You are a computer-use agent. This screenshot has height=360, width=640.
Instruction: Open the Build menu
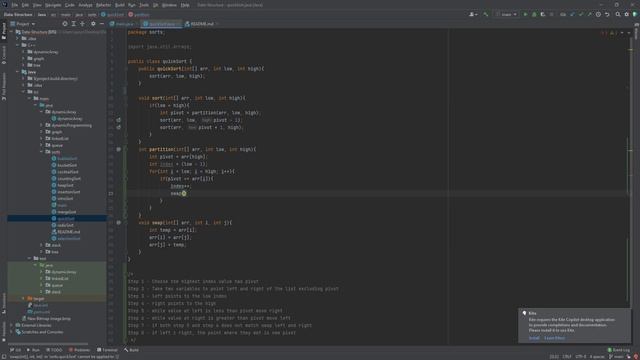click(x=120, y=5)
